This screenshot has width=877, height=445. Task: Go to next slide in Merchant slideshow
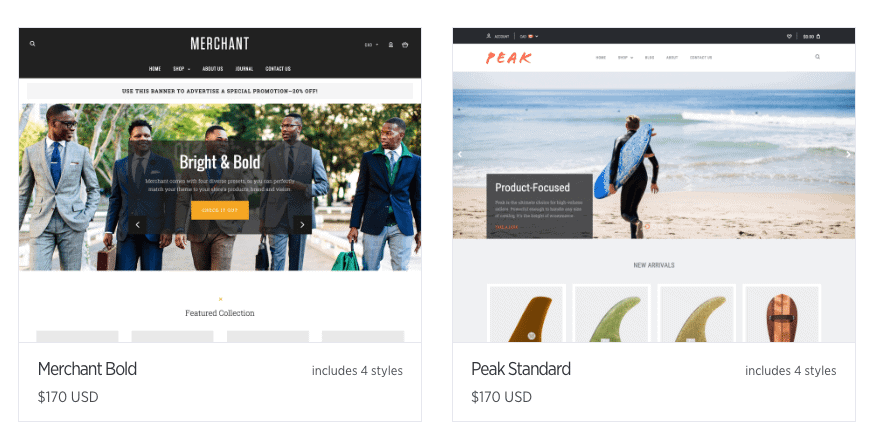click(302, 225)
